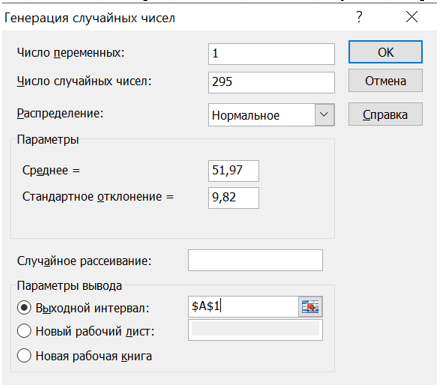Screen dimensions: 441x388
Task: Open help via the Справка button
Action: point(385,114)
